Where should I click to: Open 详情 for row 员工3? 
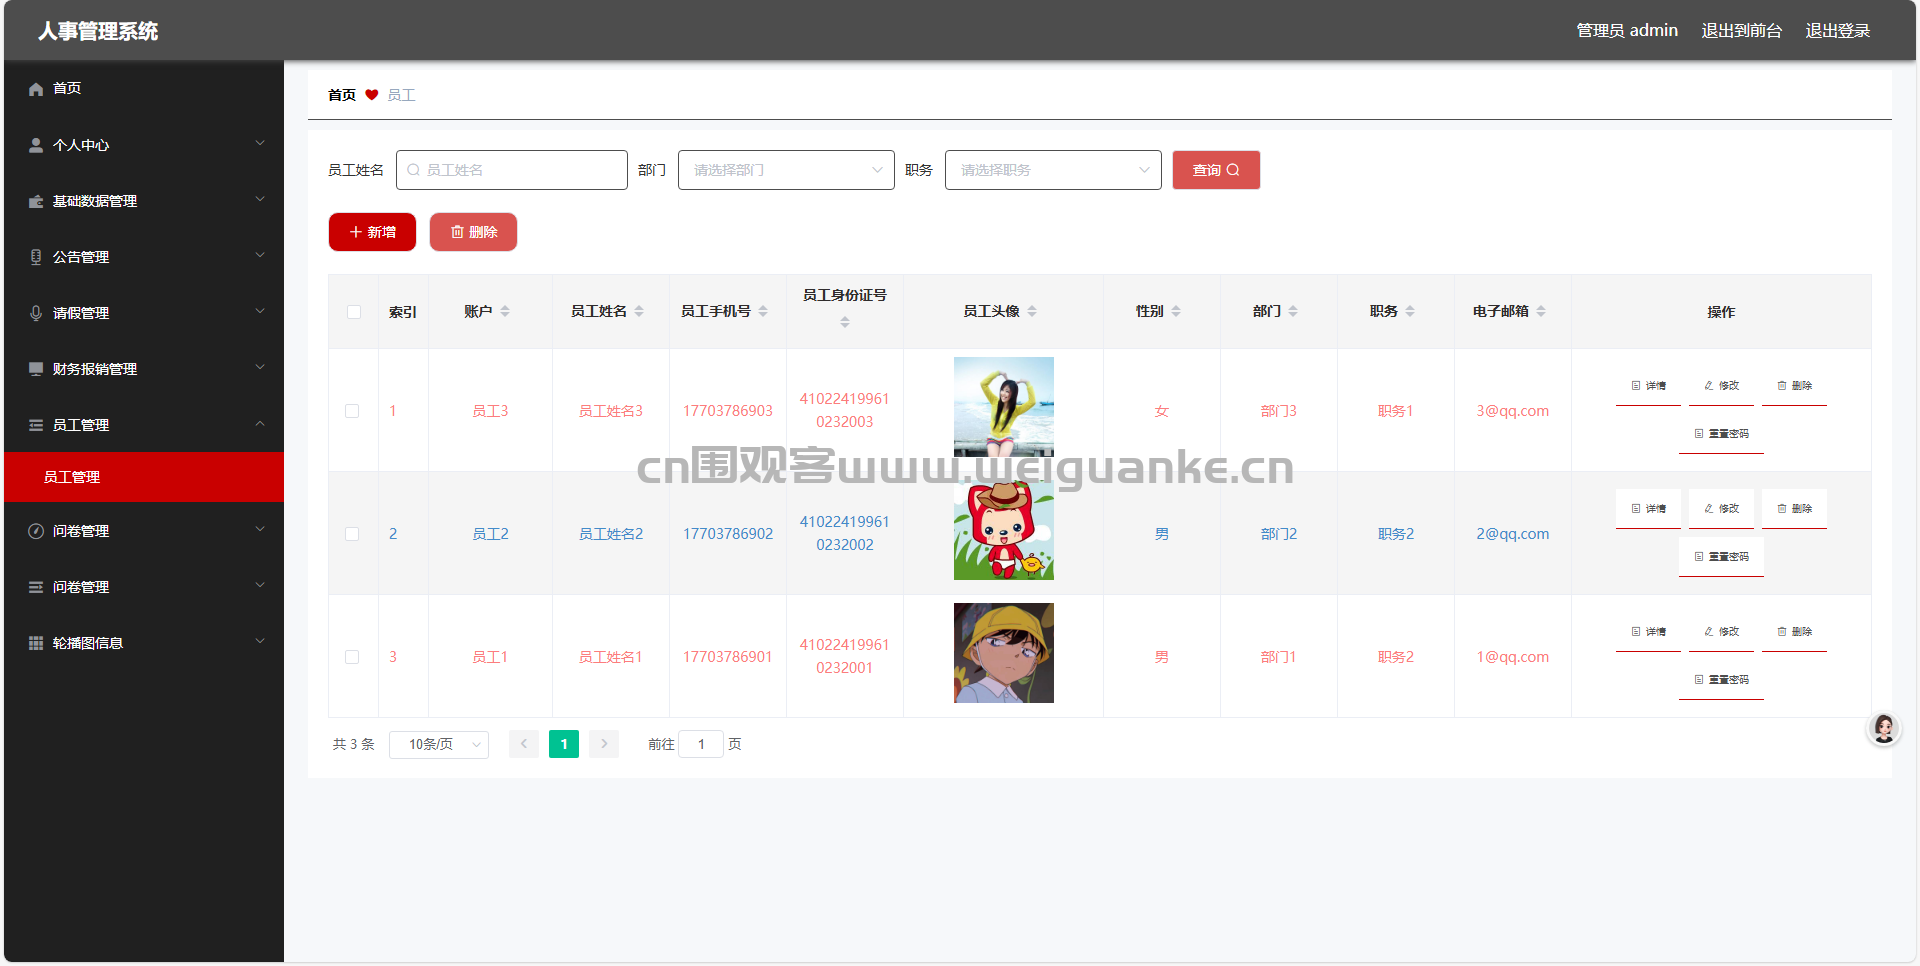[1648, 386]
